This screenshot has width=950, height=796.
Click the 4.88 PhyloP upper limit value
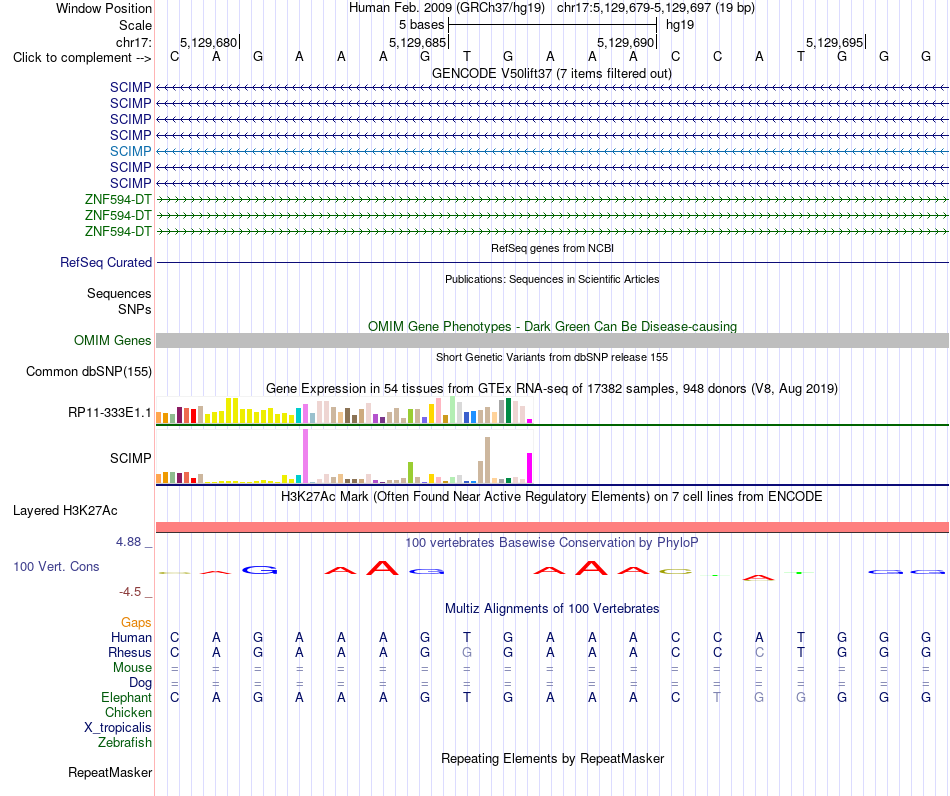click(128, 542)
